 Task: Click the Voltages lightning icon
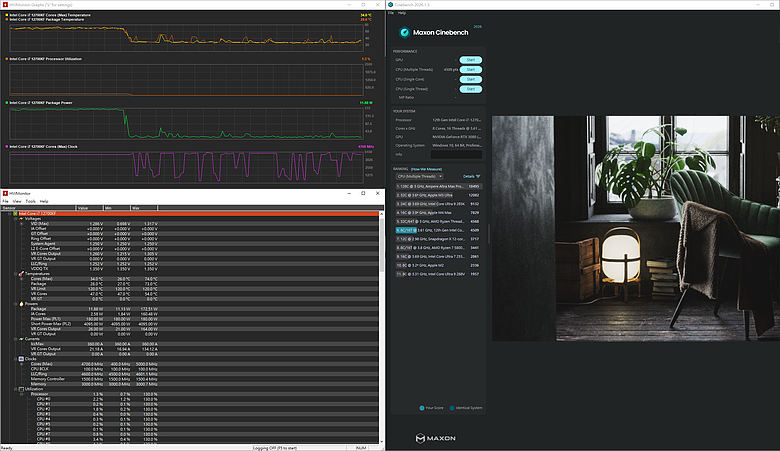coord(21,219)
